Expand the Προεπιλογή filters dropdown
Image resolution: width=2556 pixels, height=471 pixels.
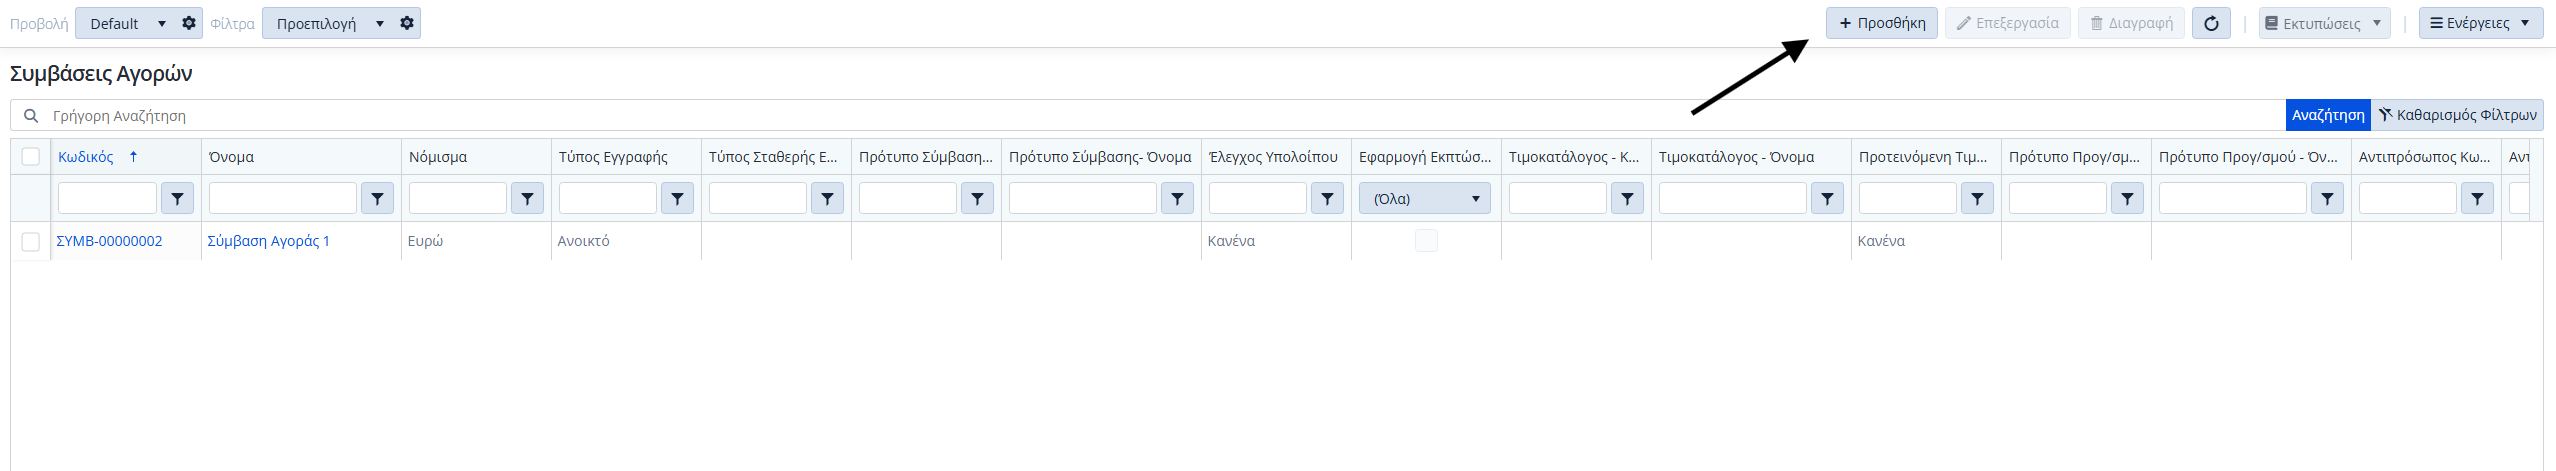[329, 23]
